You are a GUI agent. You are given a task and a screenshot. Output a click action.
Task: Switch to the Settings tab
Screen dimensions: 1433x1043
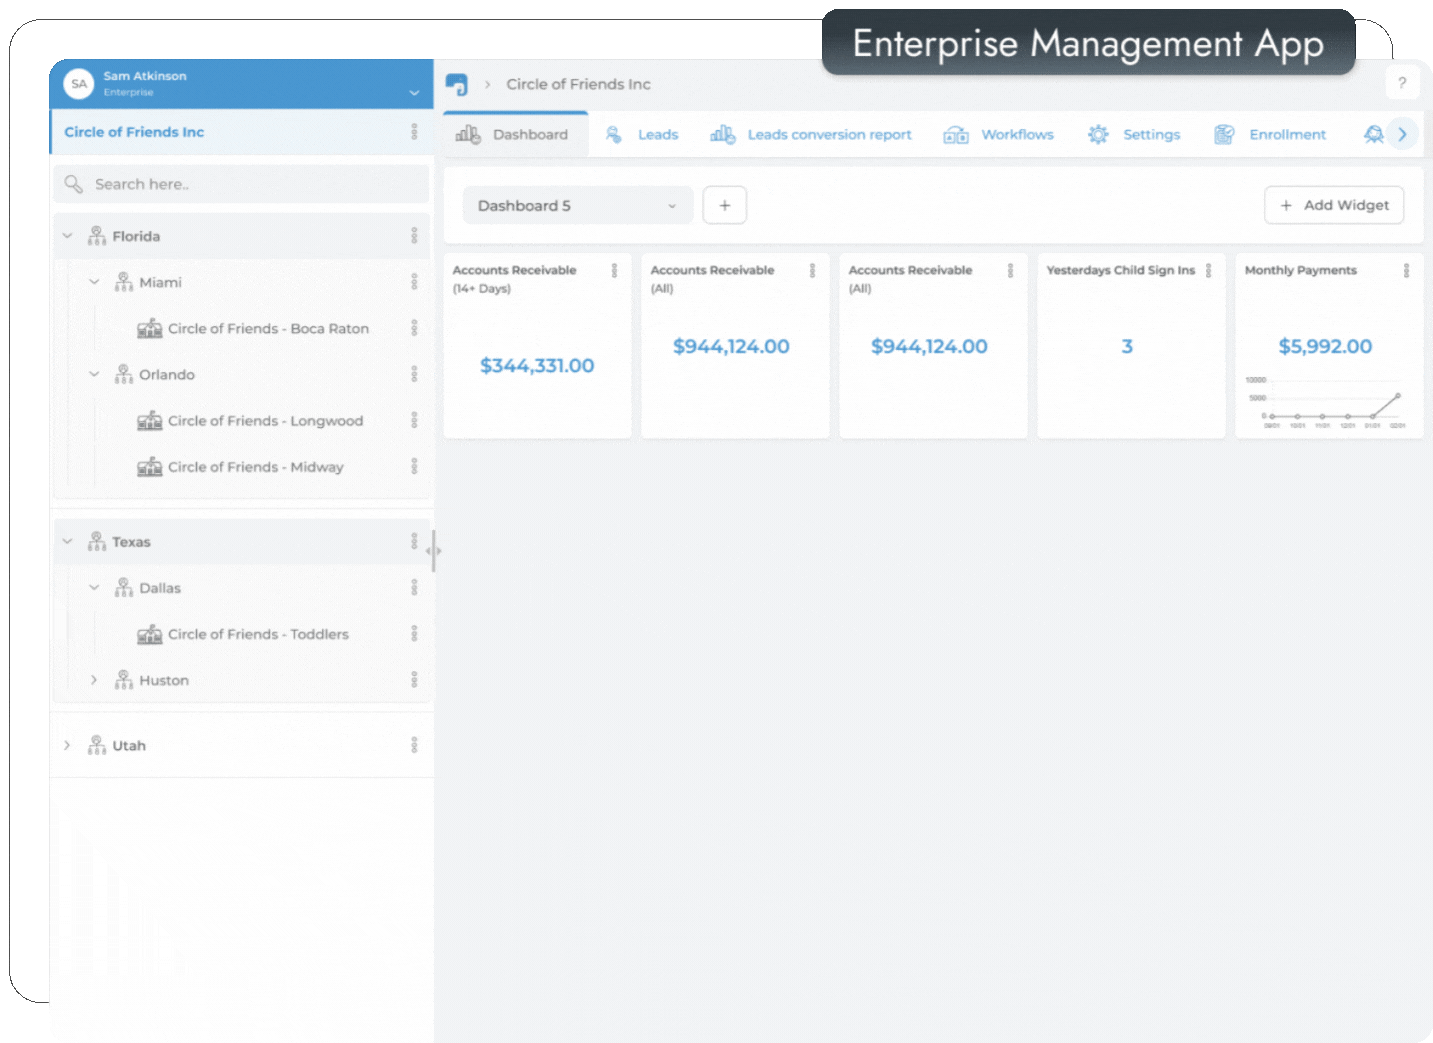tap(1134, 134)
